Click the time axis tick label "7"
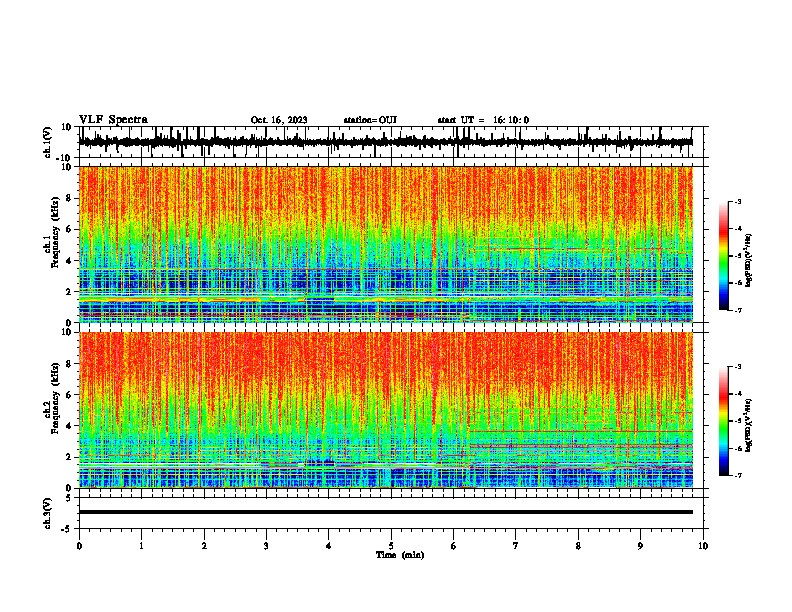The width and height of the screenshot is (792, 612). tap(516, 546)
